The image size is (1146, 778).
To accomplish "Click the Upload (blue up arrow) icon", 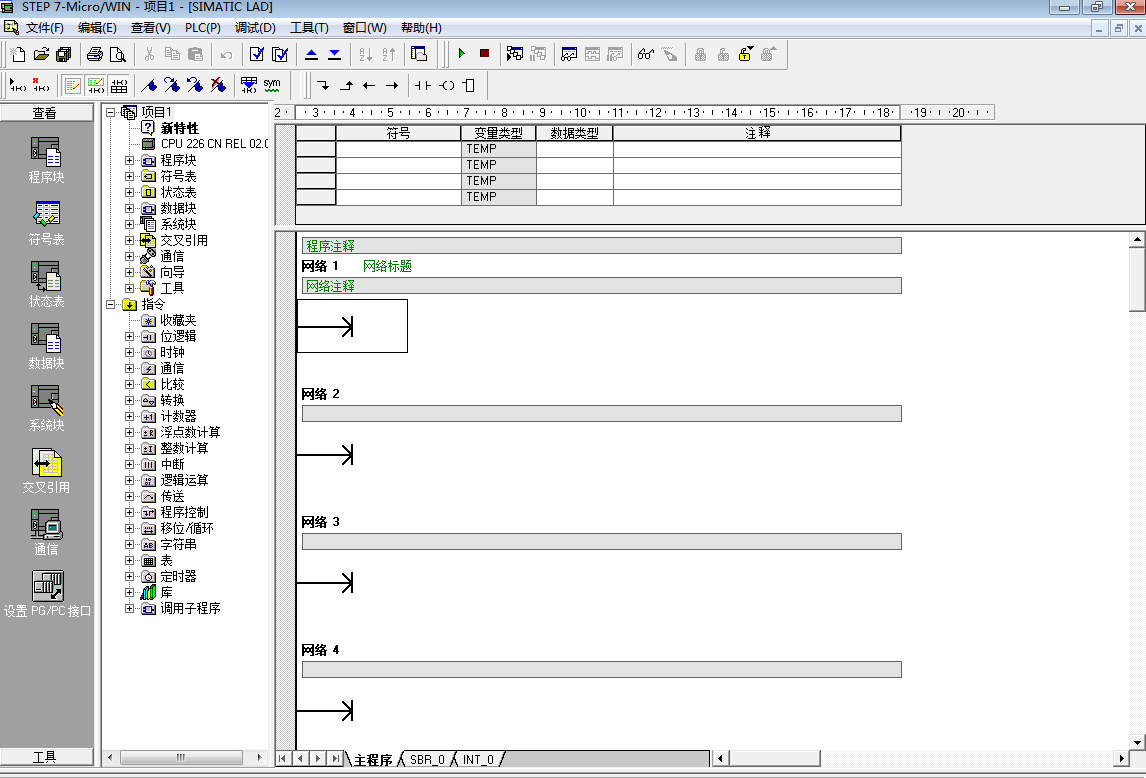I will point(311,54).
